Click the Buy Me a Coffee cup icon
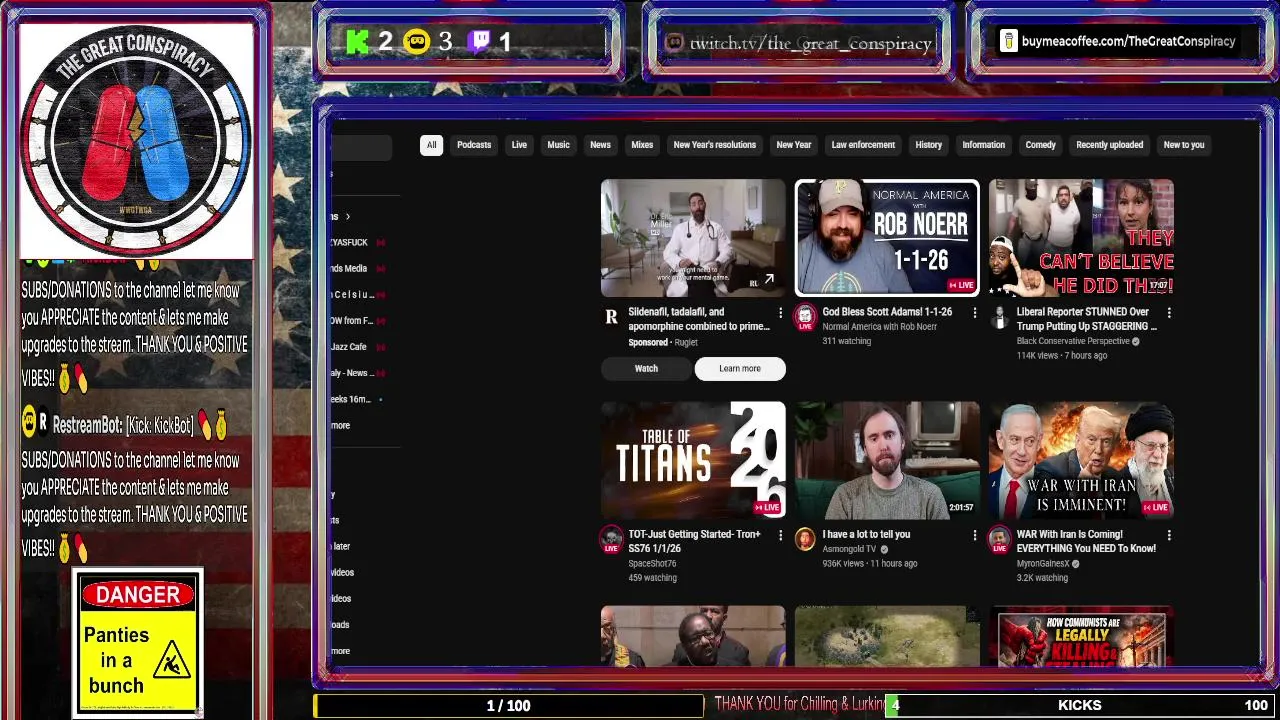Image resolution: width=1280 pixels, height=720 pixels. point(1008,41)
